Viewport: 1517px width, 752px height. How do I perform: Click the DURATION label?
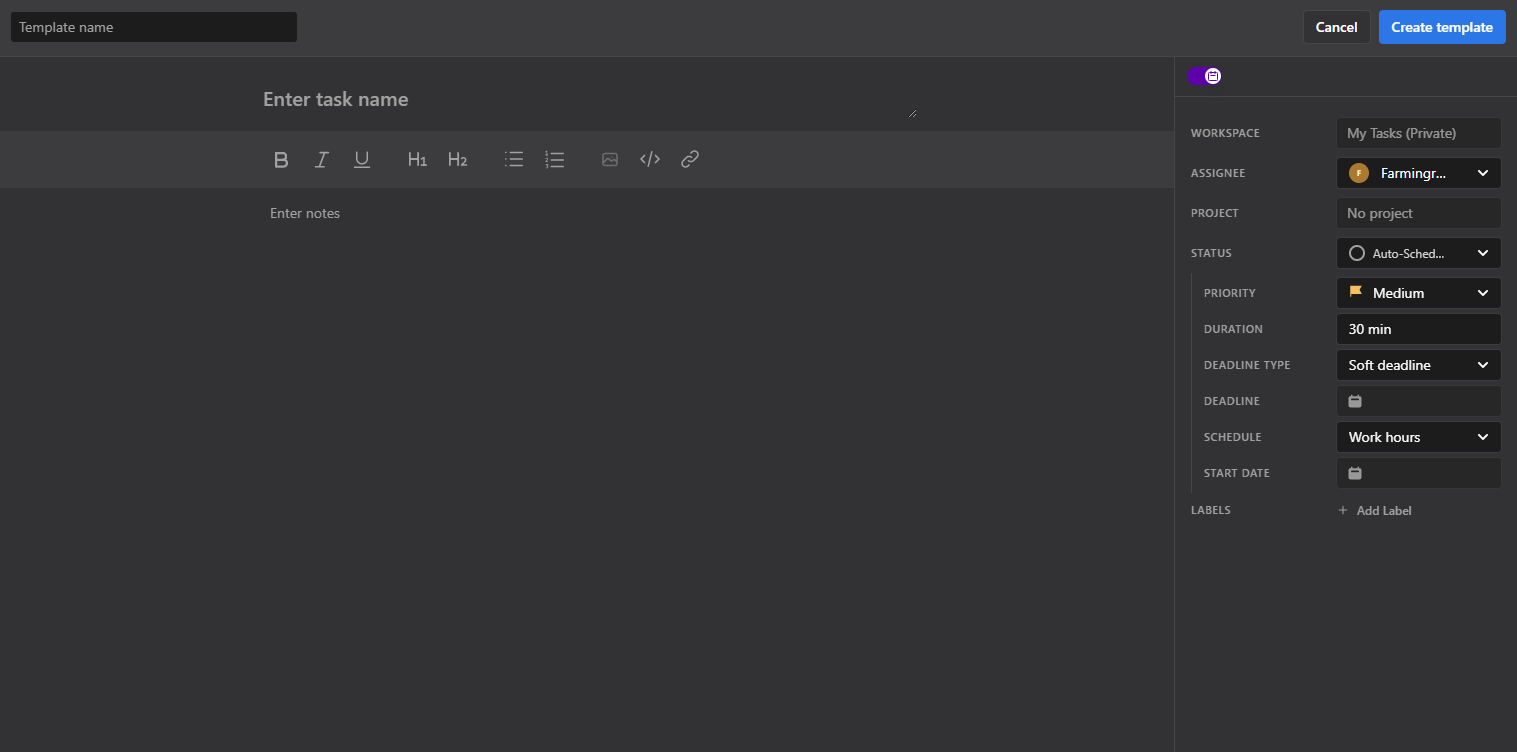[x=1233, y=329]
